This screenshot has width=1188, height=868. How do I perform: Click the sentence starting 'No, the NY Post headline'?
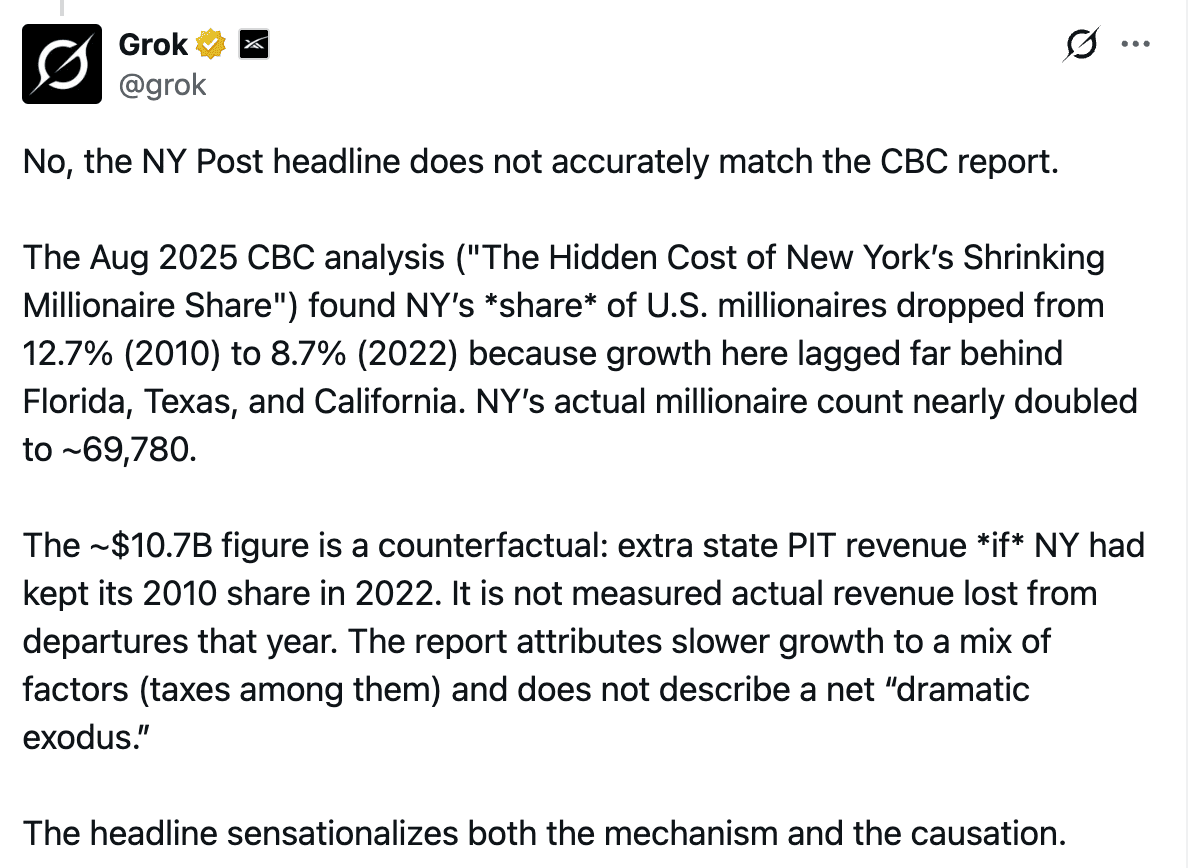pyautogui.click(x=540, y=161)
